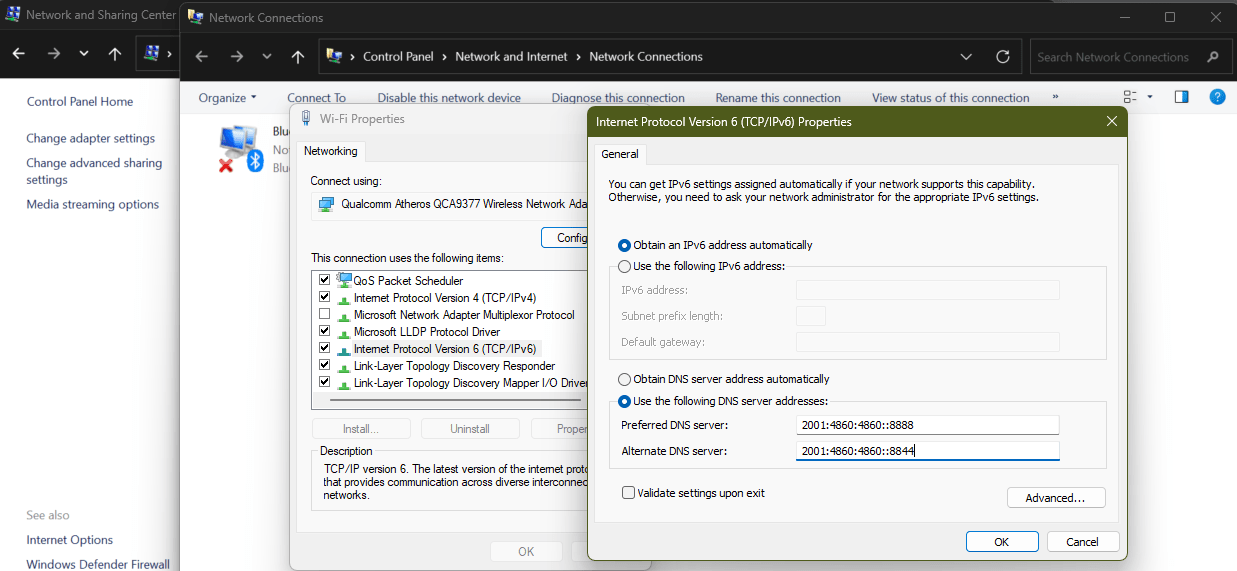
Task: Uncheck QoS Packet Scheduler item
Action: click(x=324, y=281)
